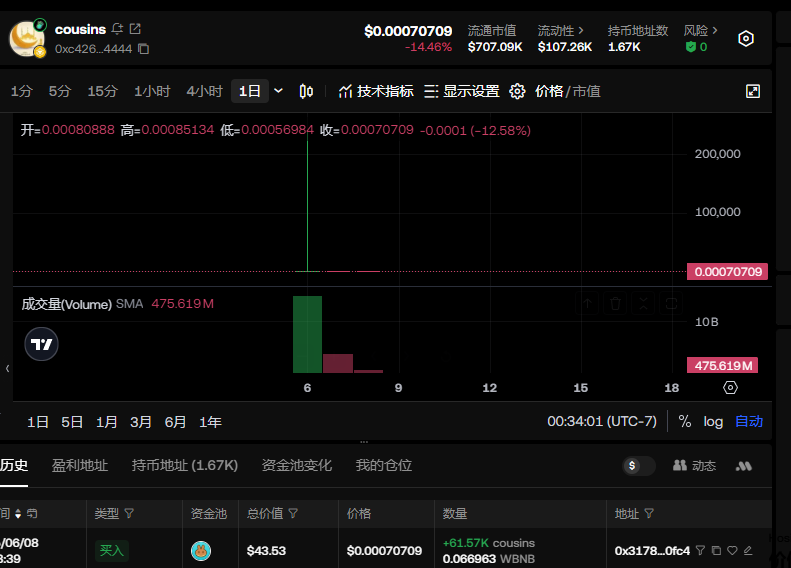This screenshot has height=568, width=791.
Task: Filter by 总价值 total value column
Action: [293, 514]
